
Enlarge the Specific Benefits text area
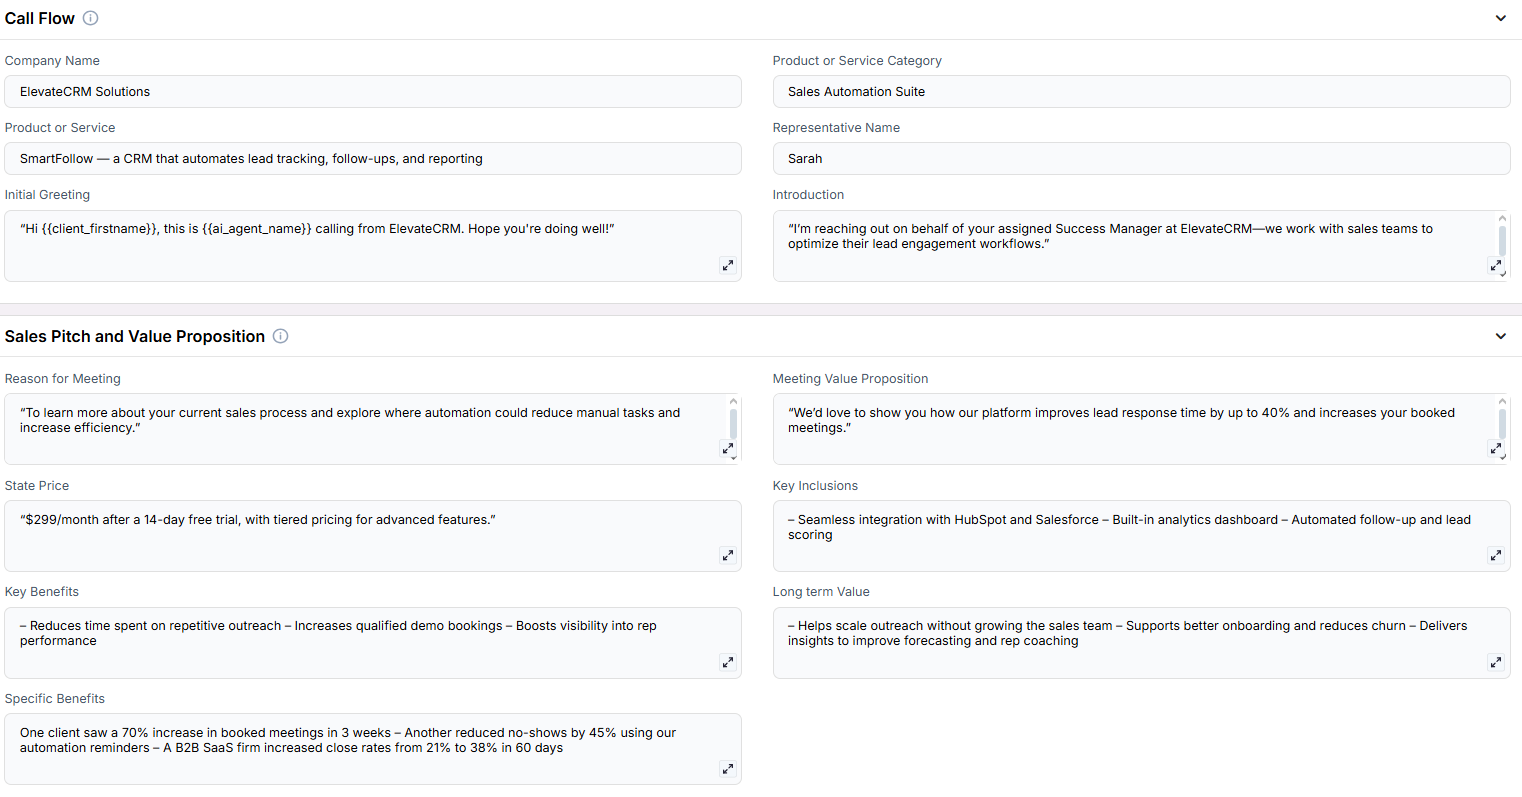point(728,769)
